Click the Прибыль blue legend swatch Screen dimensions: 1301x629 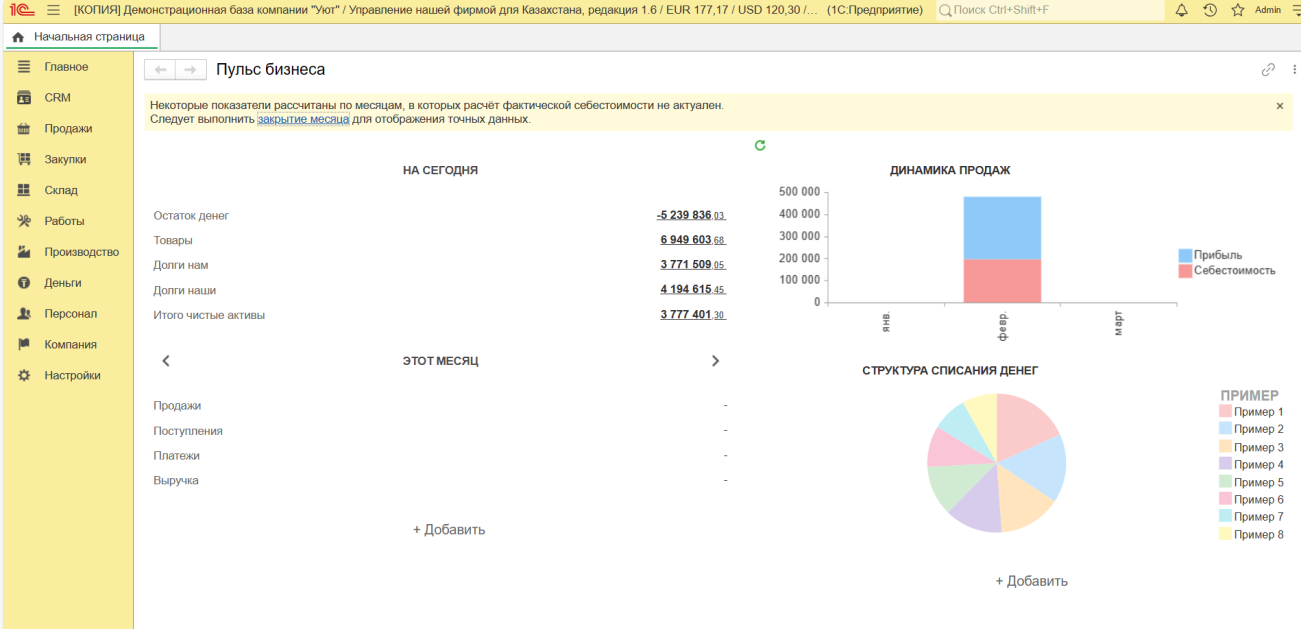1185,255
